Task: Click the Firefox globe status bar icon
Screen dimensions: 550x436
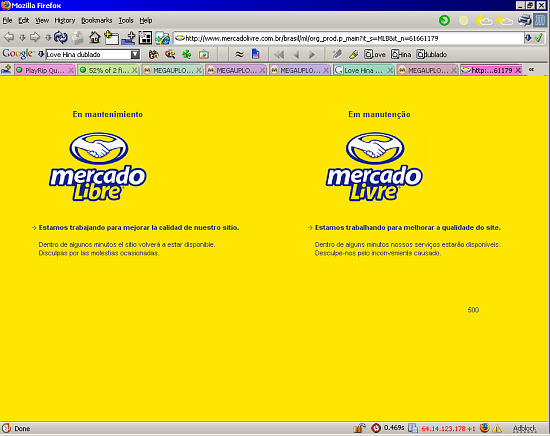Action: tap(484, 428)
